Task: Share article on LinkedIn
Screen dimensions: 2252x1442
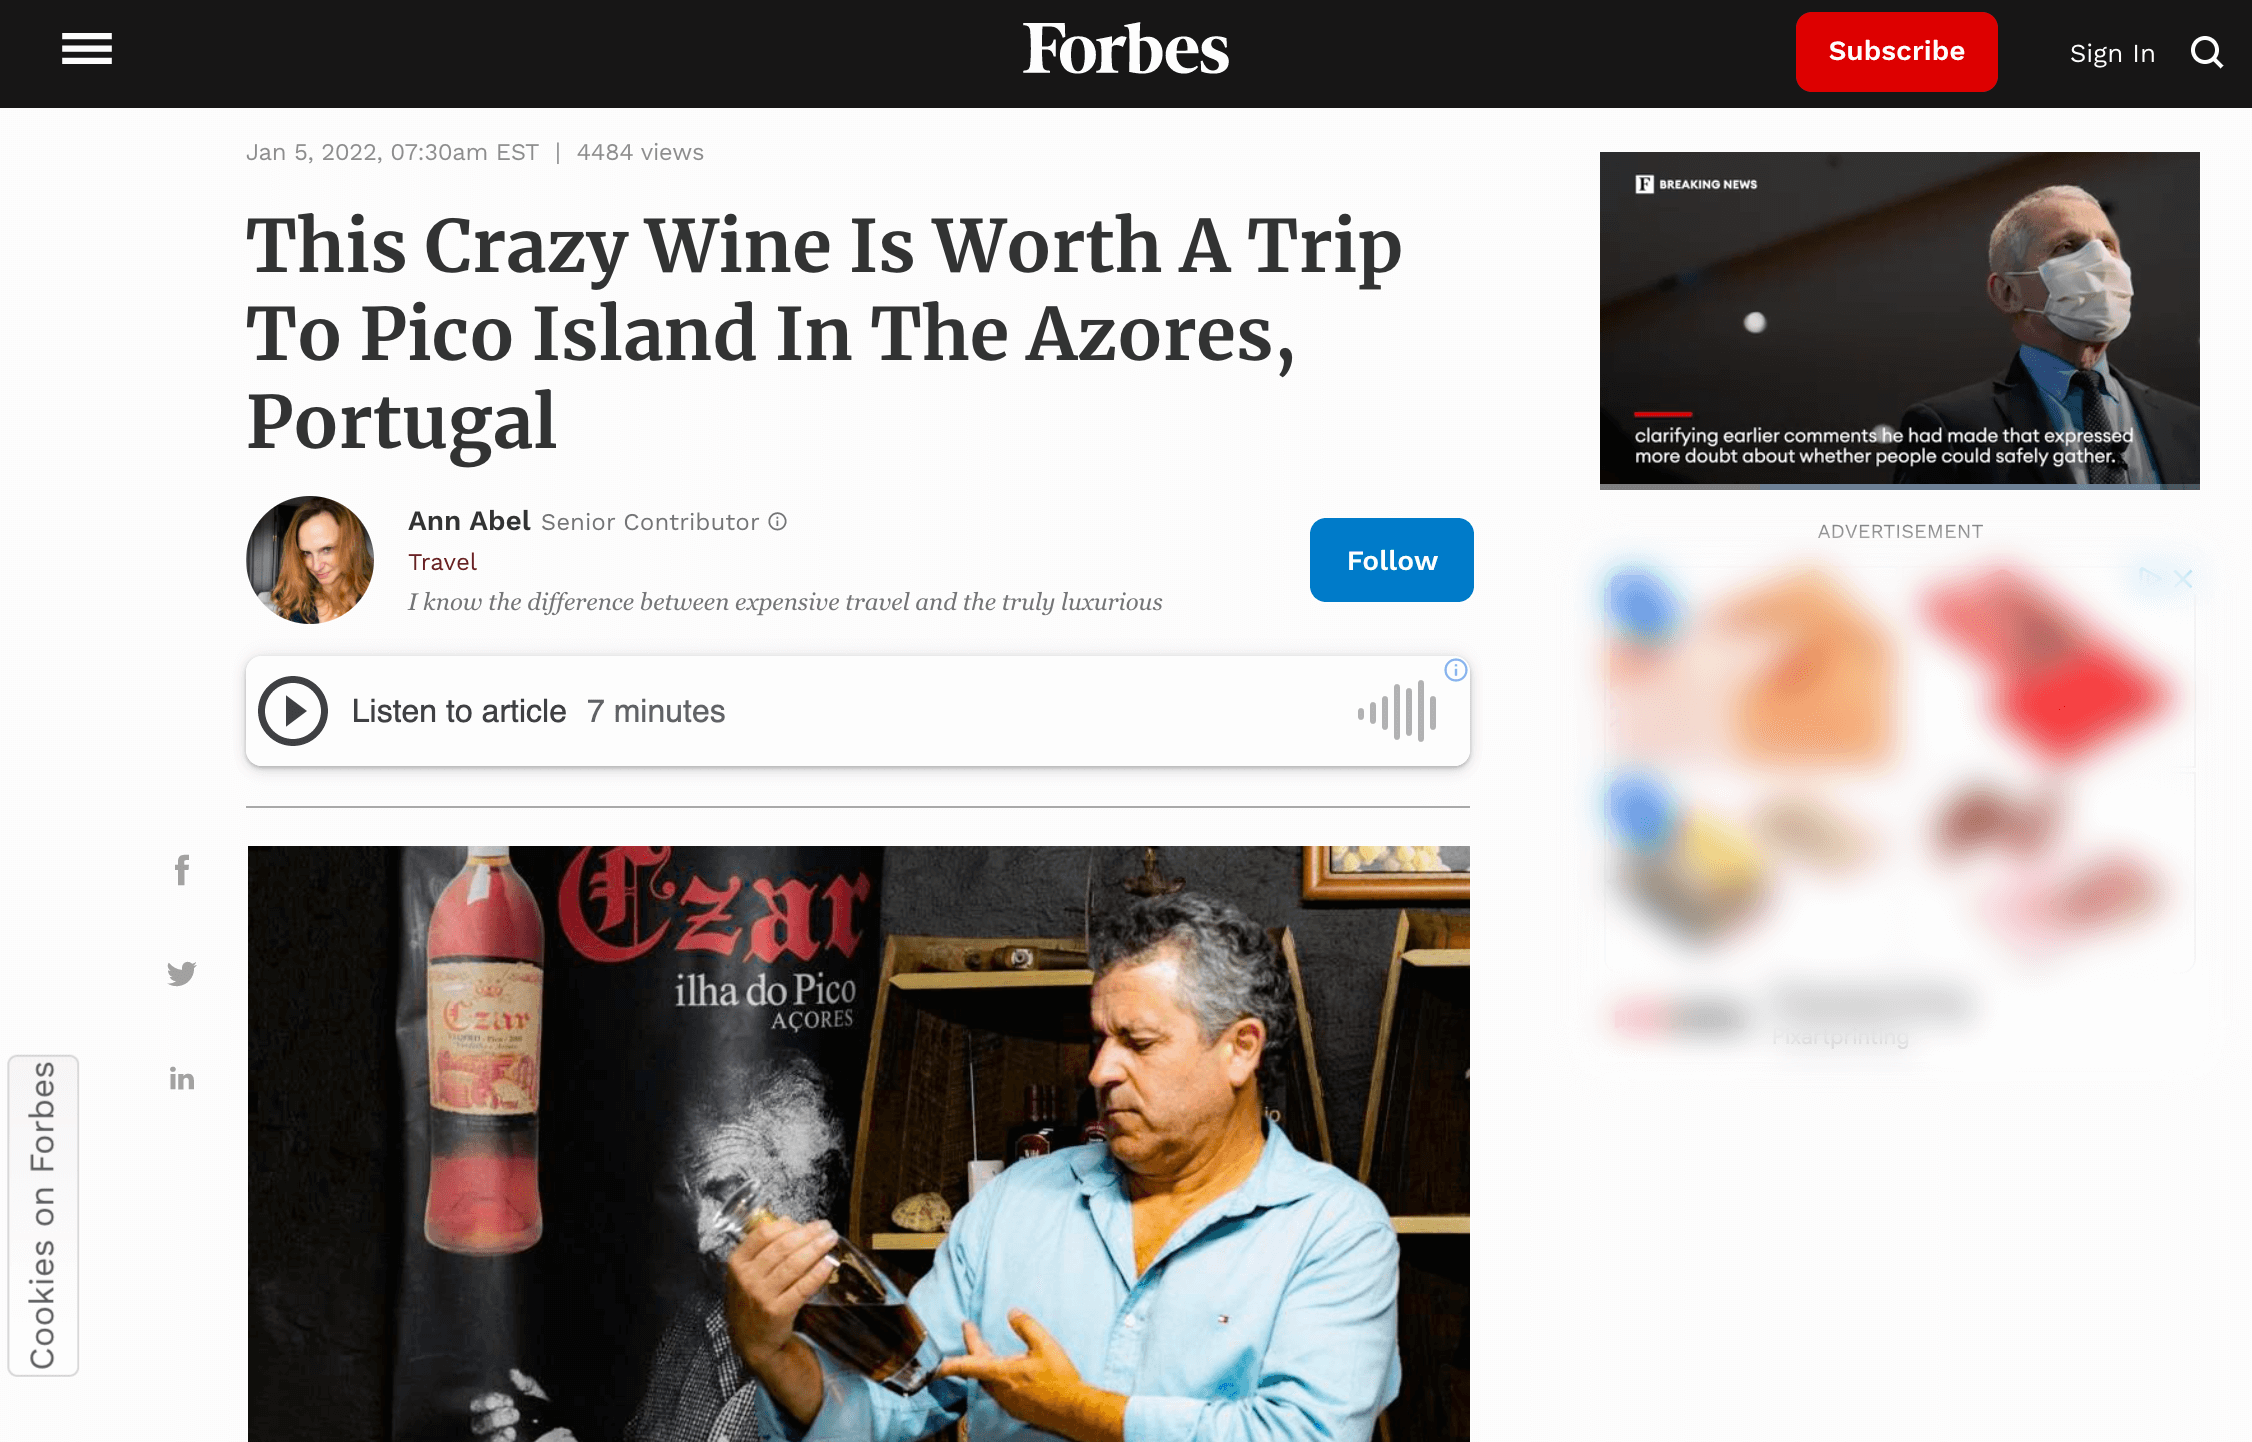Action: pos(181,1078)
